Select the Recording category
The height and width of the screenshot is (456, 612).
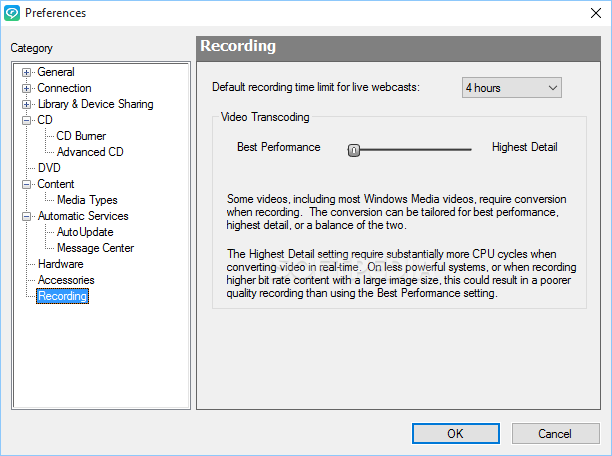pos(62,296)
